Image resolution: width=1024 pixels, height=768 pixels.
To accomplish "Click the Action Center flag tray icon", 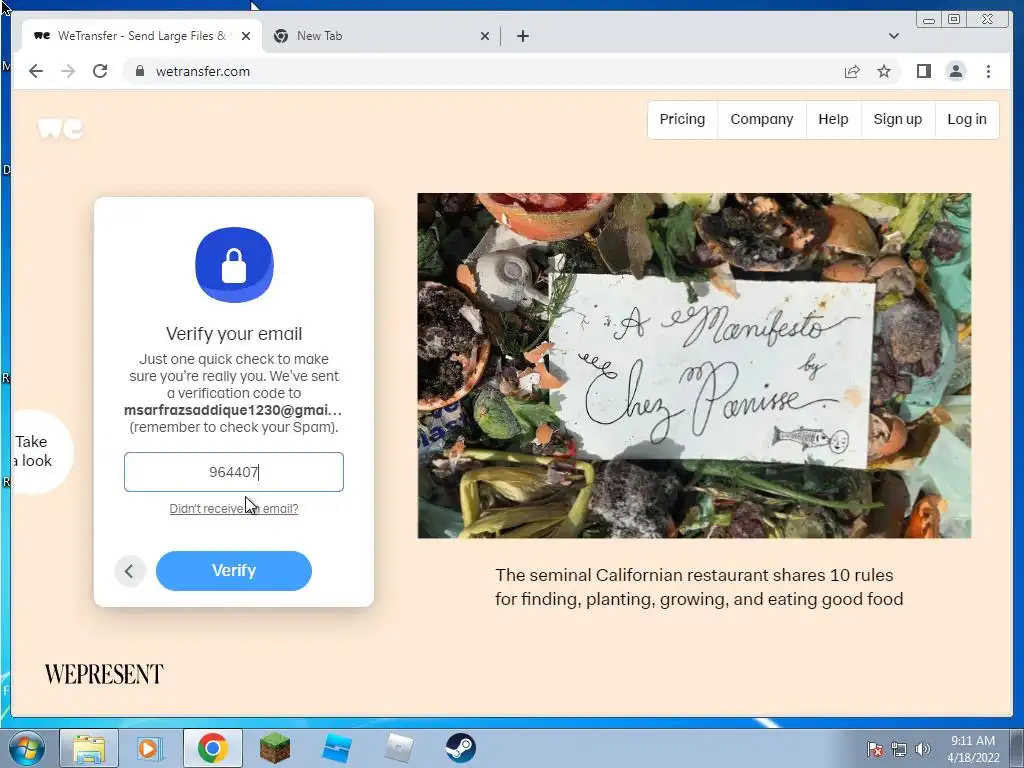I will click(875, 749).
